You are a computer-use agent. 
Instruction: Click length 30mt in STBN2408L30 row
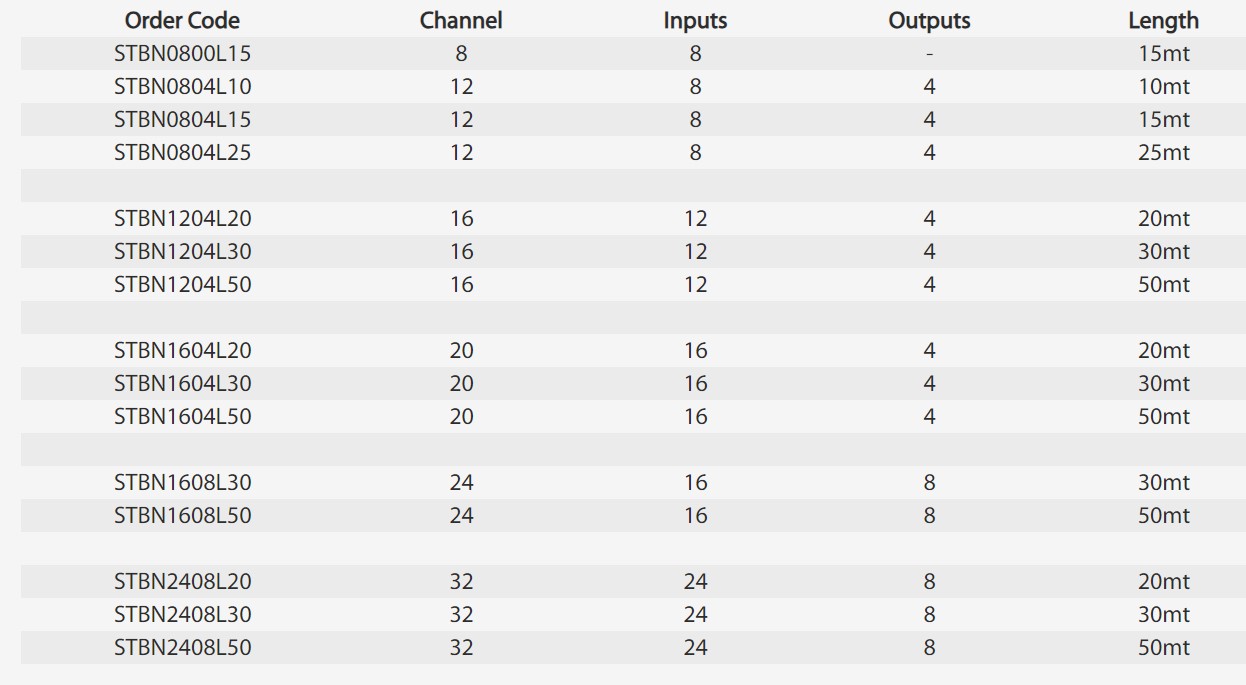pyautogui.click(x=1163, y=615)
